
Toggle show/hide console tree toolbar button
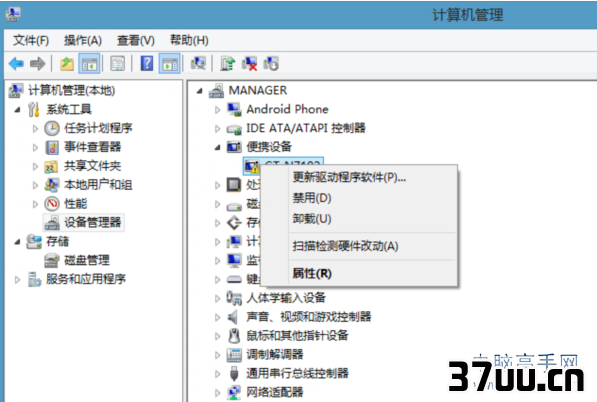(89, 64)
